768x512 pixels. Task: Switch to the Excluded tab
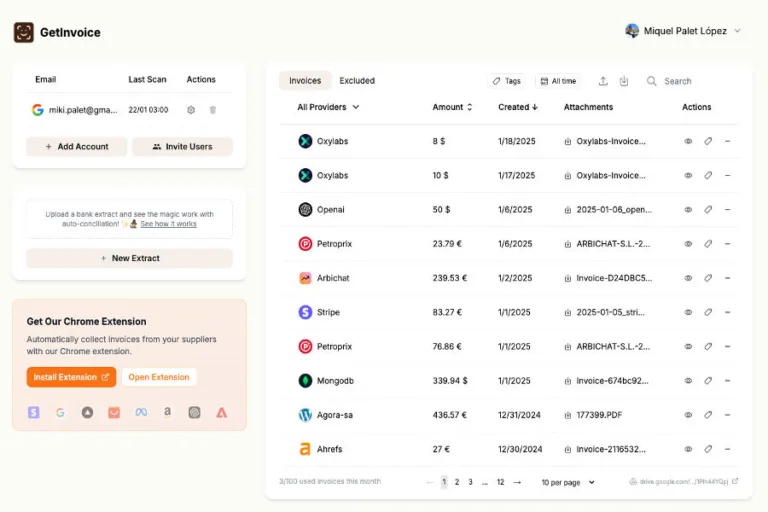pos(357,80)
